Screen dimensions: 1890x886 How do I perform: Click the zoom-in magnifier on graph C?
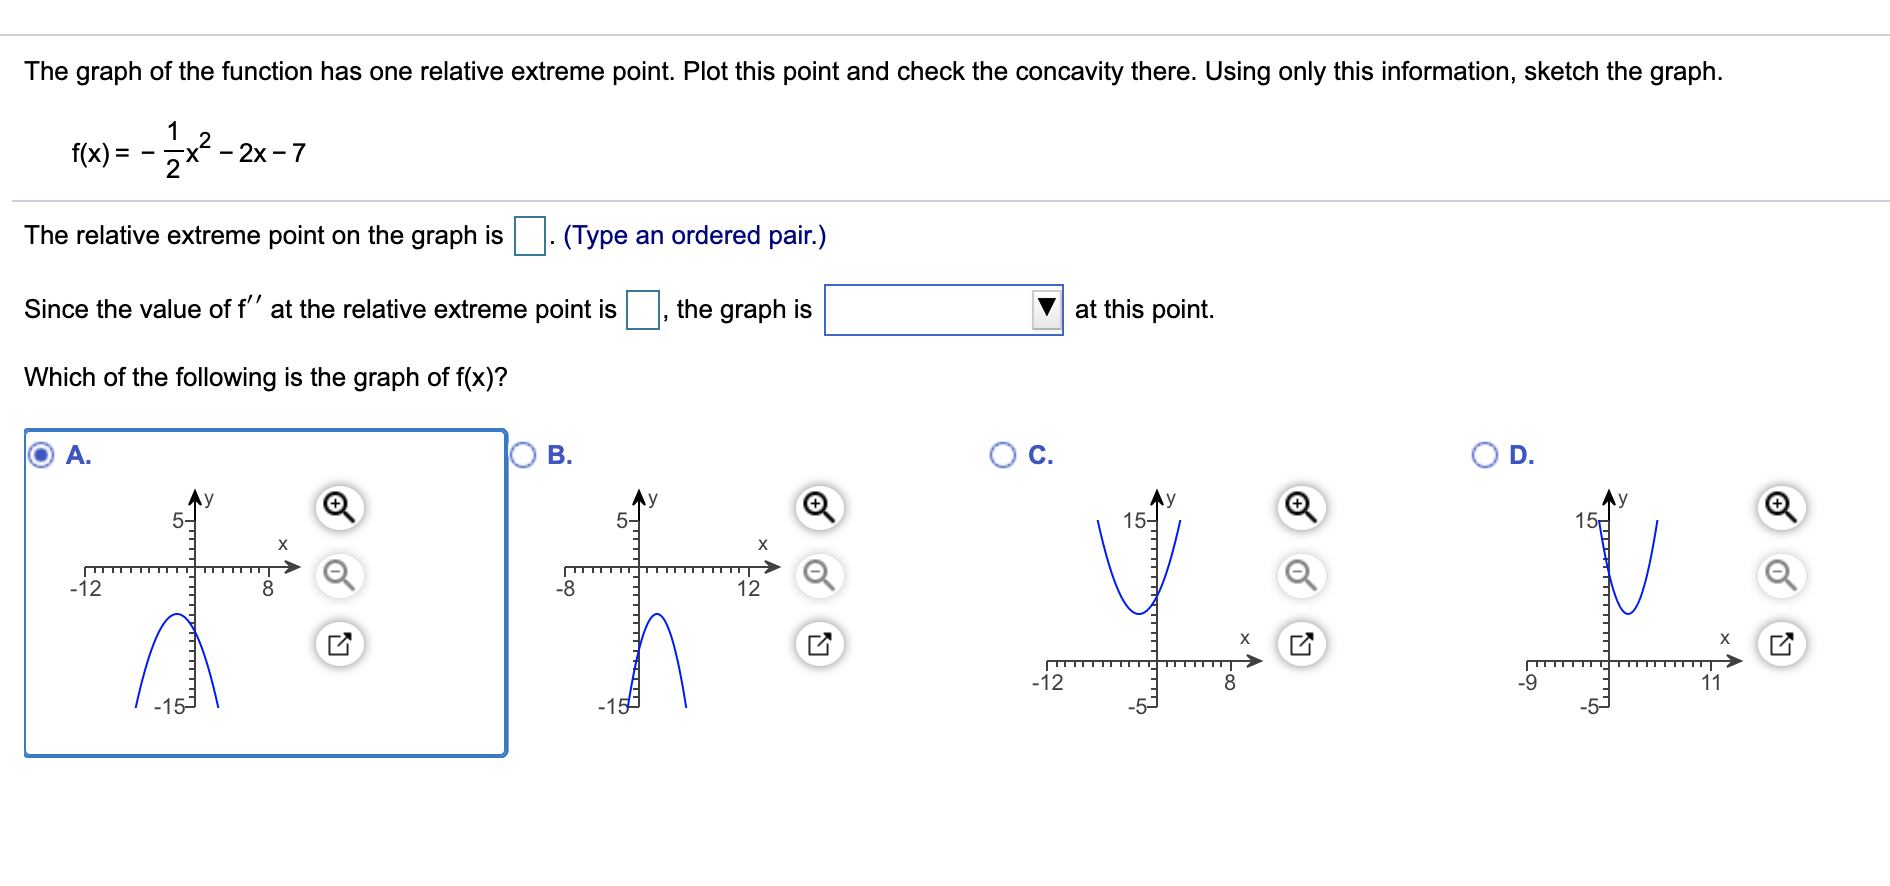pos(1299,508)
